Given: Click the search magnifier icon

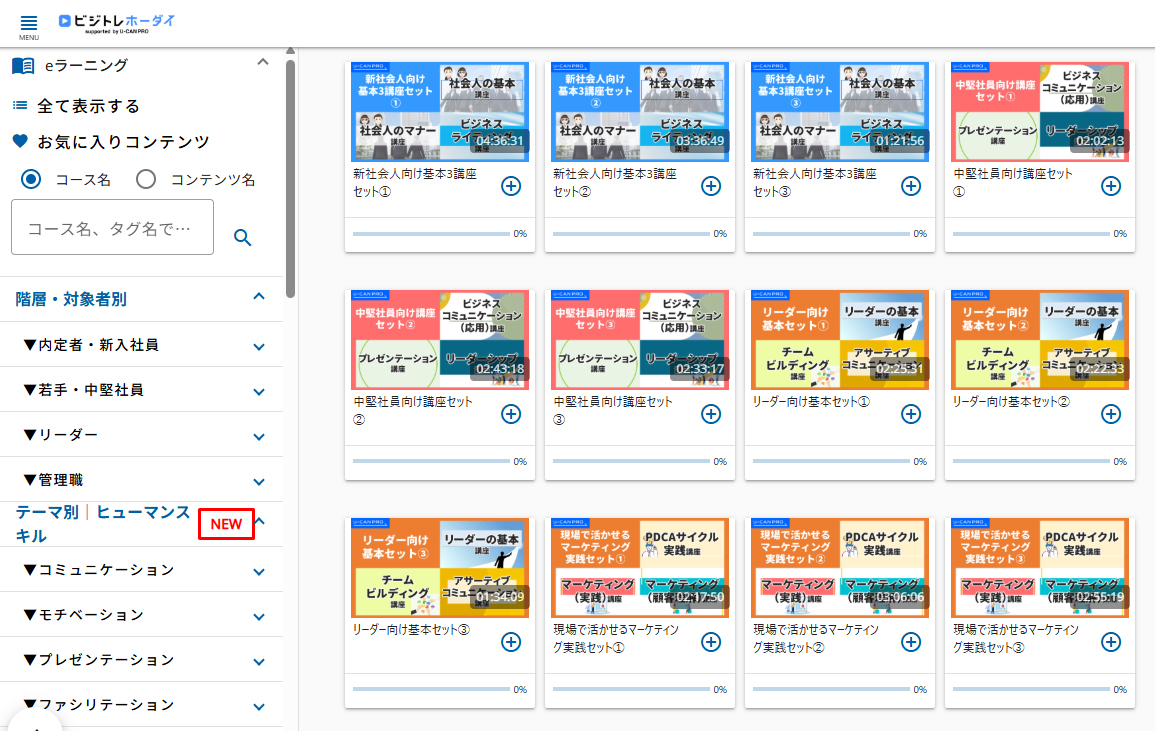Looking at the screenshot, I should tap(242, 238).
